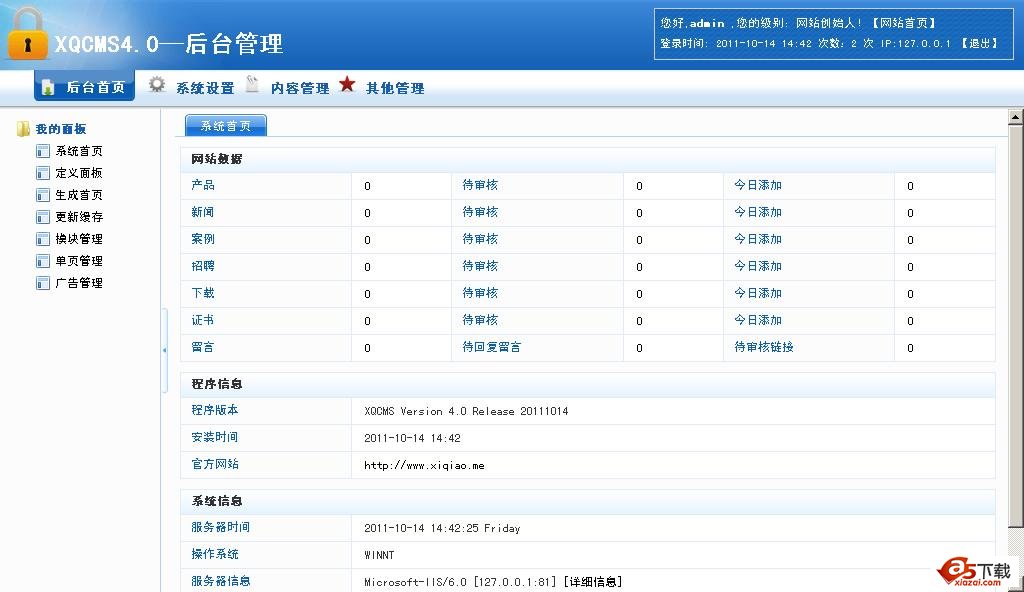The image size is (1024, 592).
Task: Expand the 我的面板 sidebar group
Action: tap(61, 129)
